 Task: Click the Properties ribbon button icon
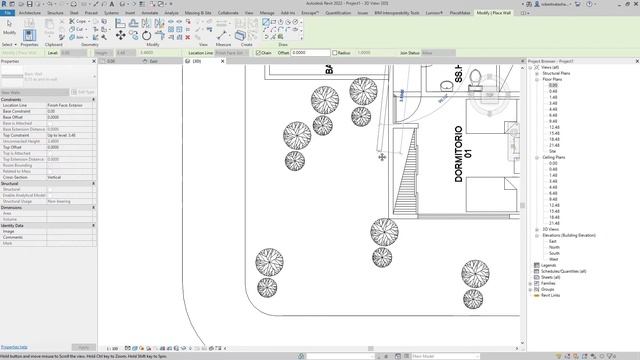tap(29, 36)
